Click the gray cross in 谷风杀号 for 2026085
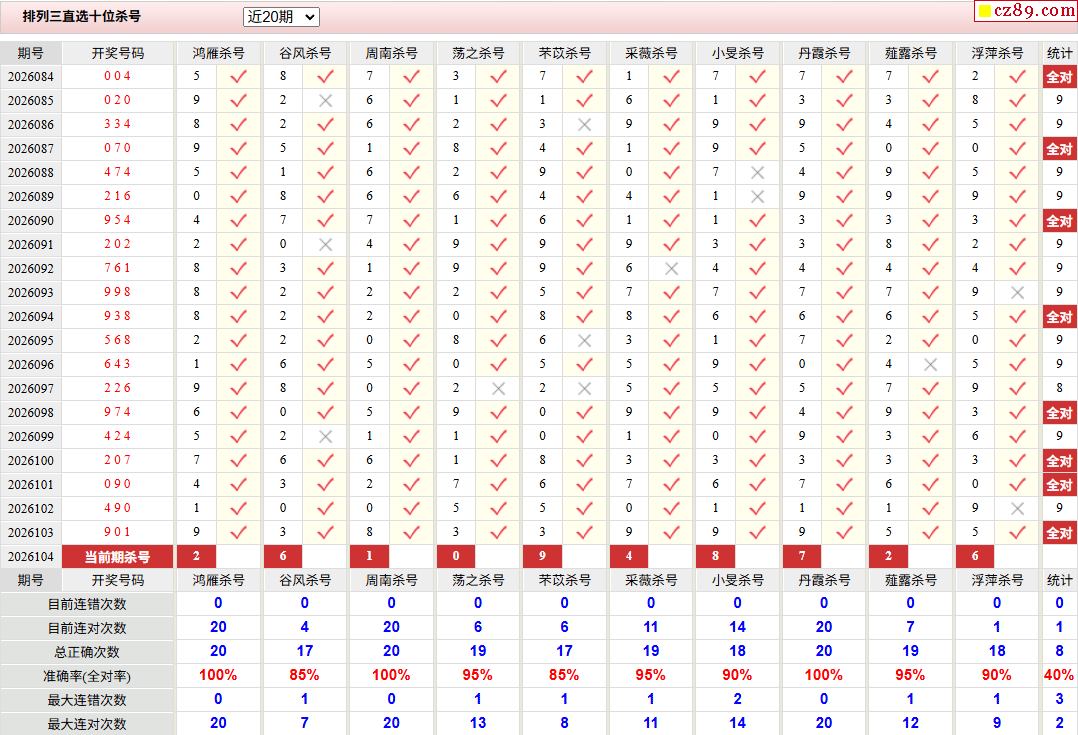Viewport: 1078px width, 735px height. click(325, 100)
